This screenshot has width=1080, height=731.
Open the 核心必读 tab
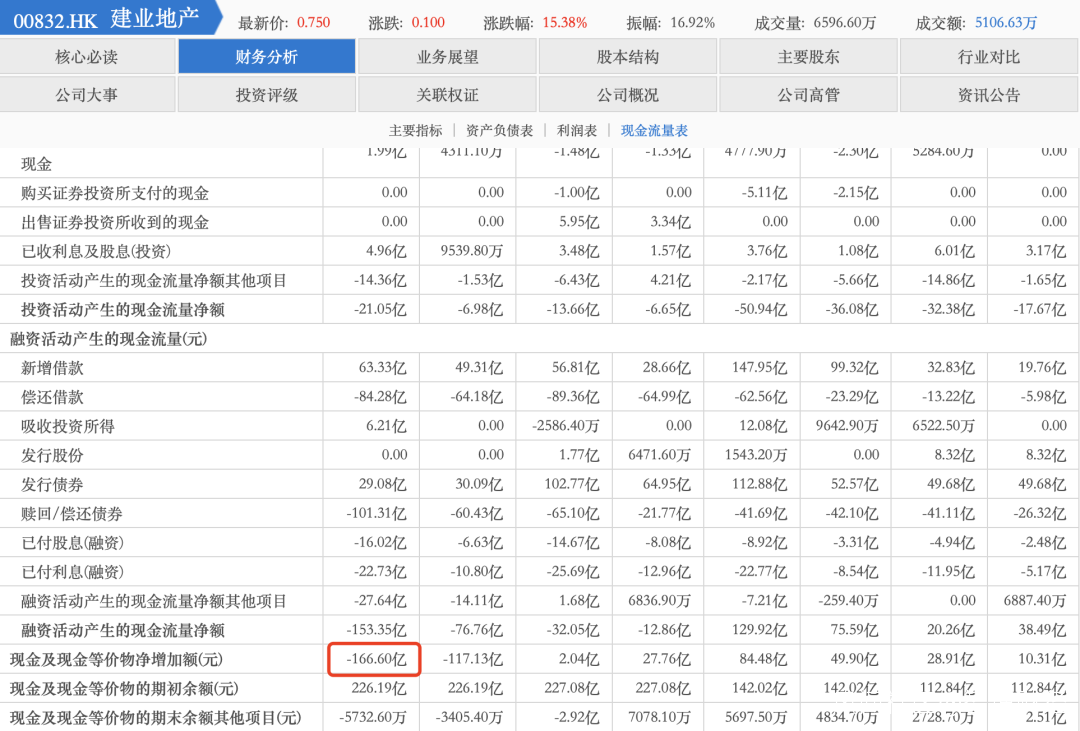(87, 56)
